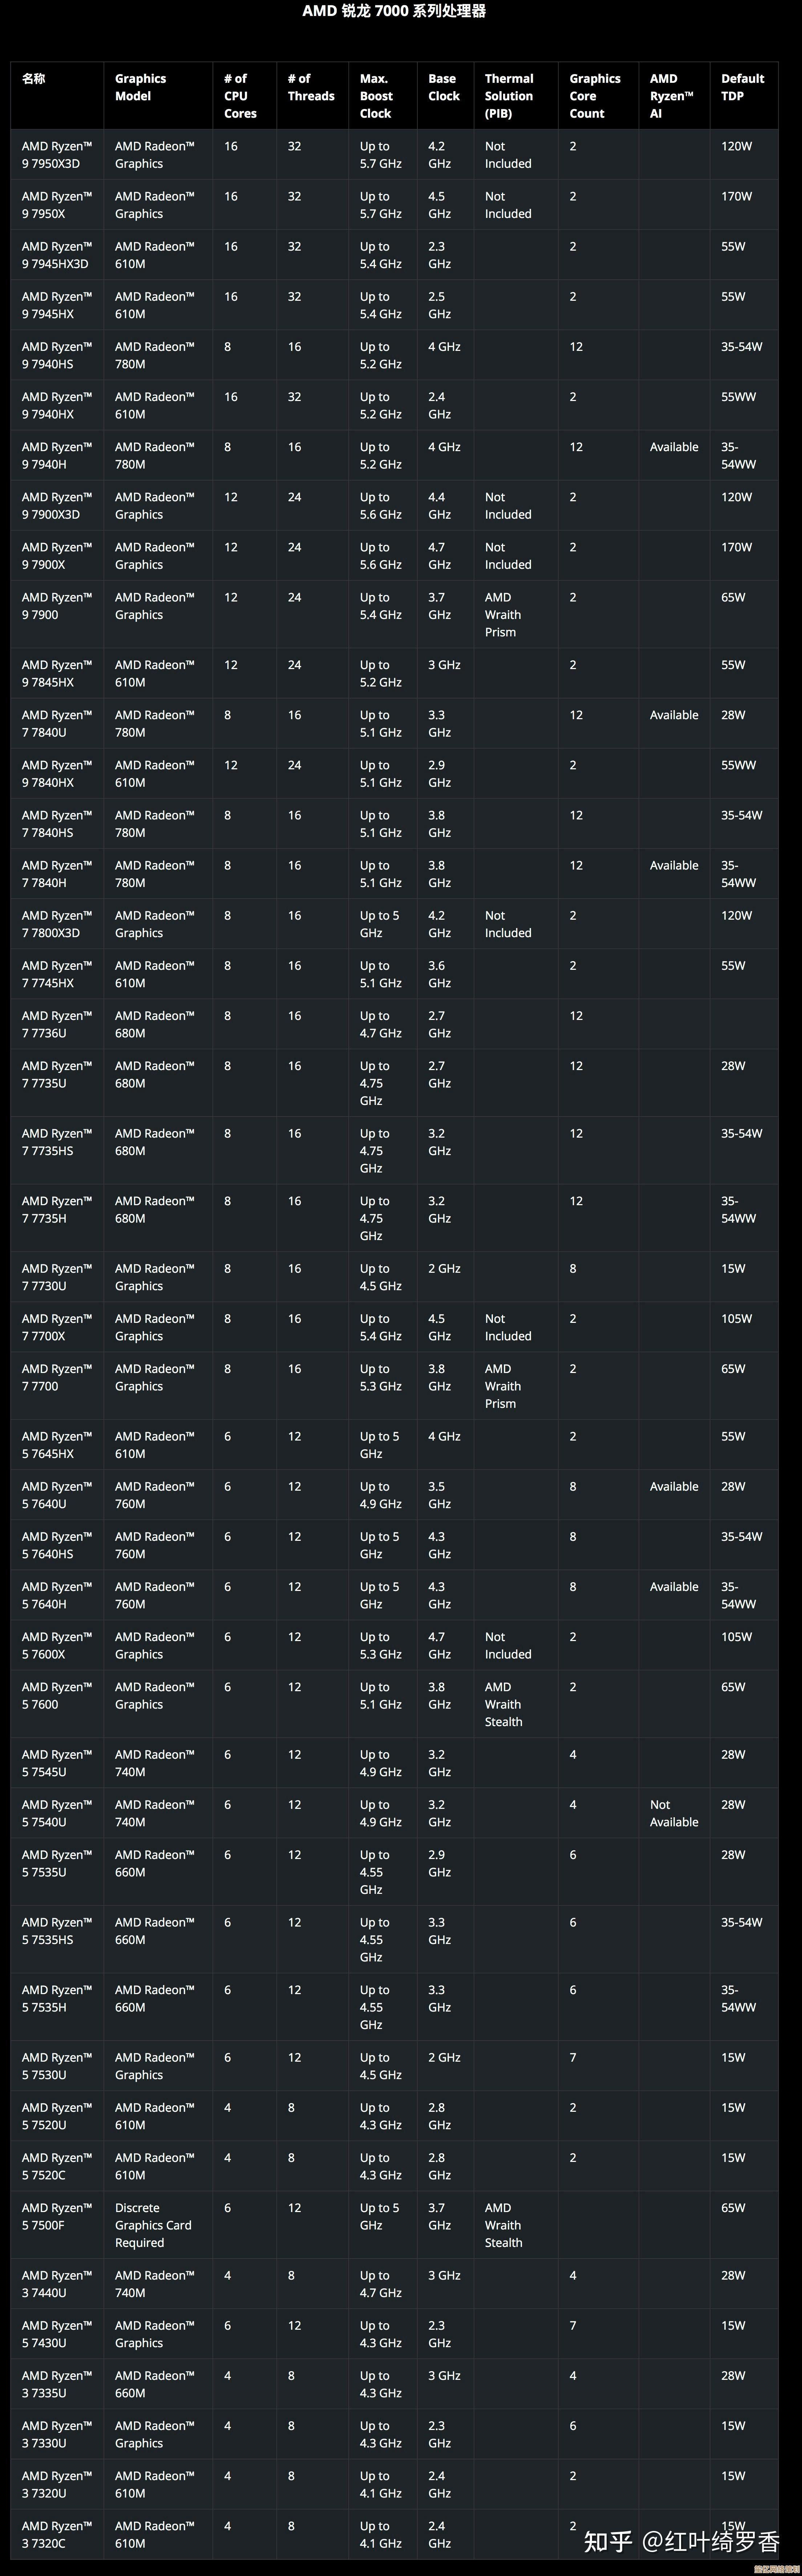The height and width of the screenshot is (2576, 802).
Task: Click the # of Threads column header
Action: [x=310, y=87]
